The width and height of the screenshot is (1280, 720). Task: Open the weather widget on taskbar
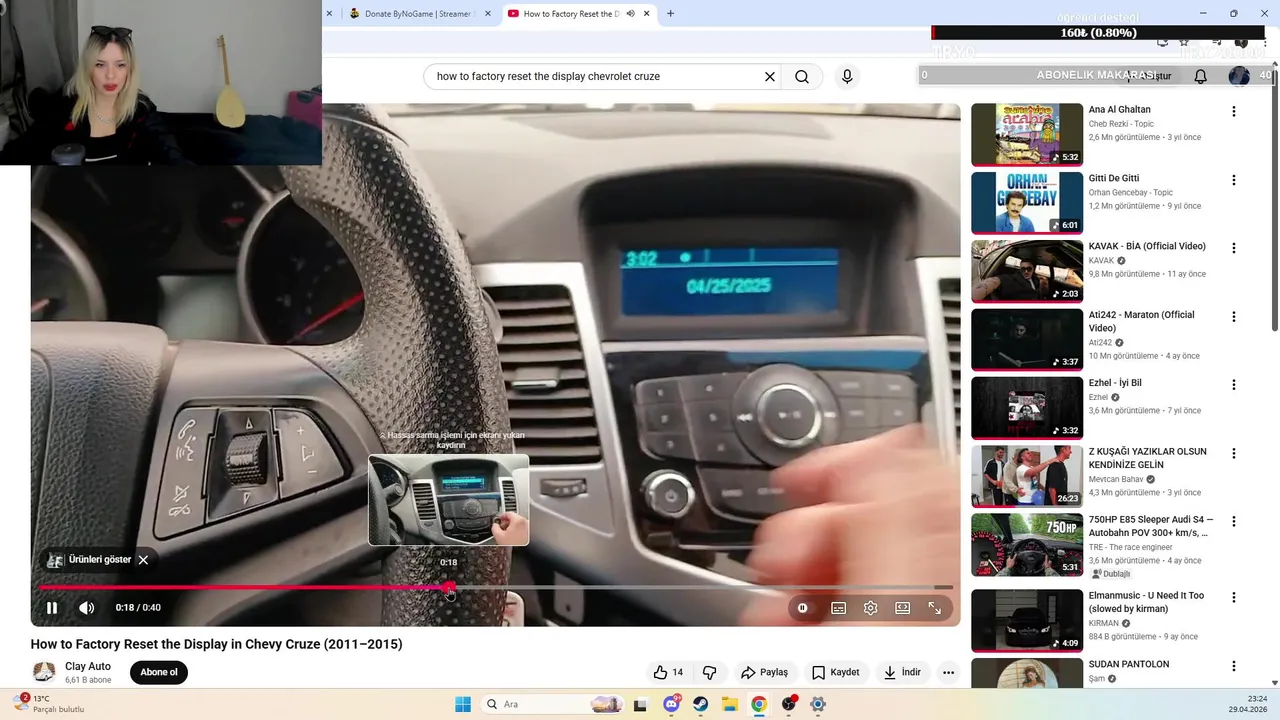[x=50, y=704]
